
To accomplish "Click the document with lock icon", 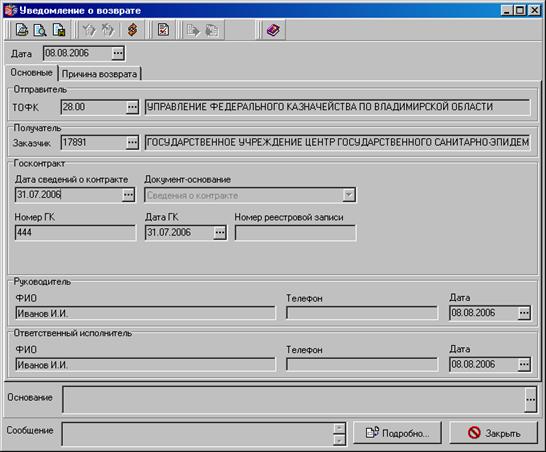I will pyautogui.click(x=59, y=30).
